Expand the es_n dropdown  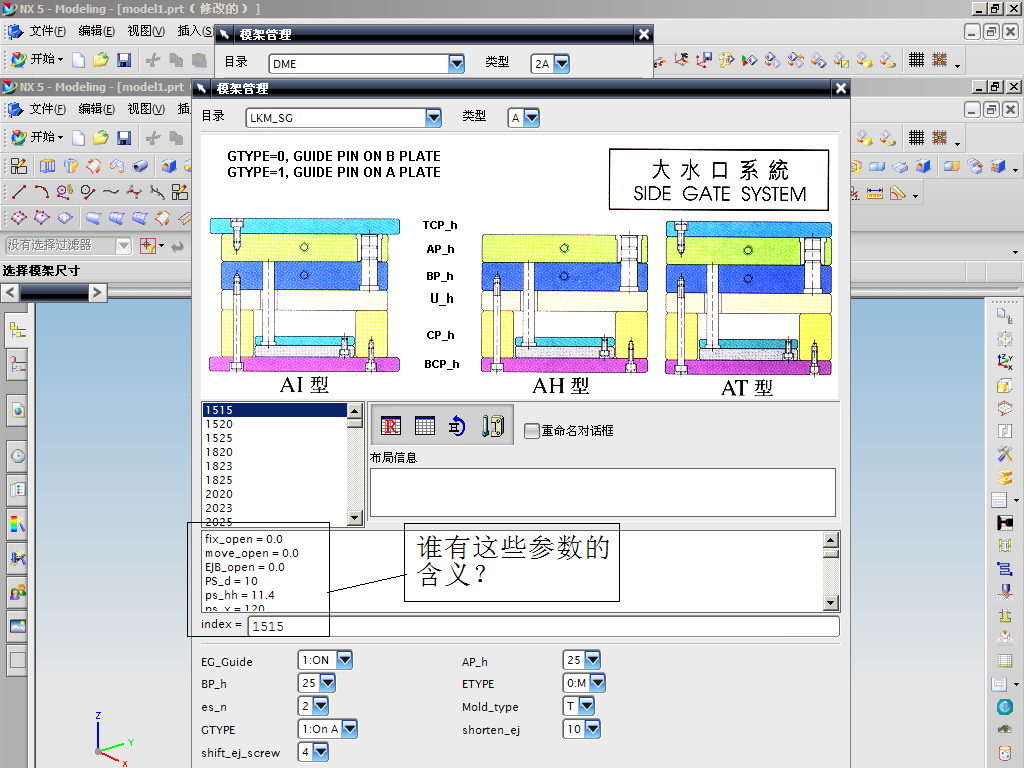320,706
